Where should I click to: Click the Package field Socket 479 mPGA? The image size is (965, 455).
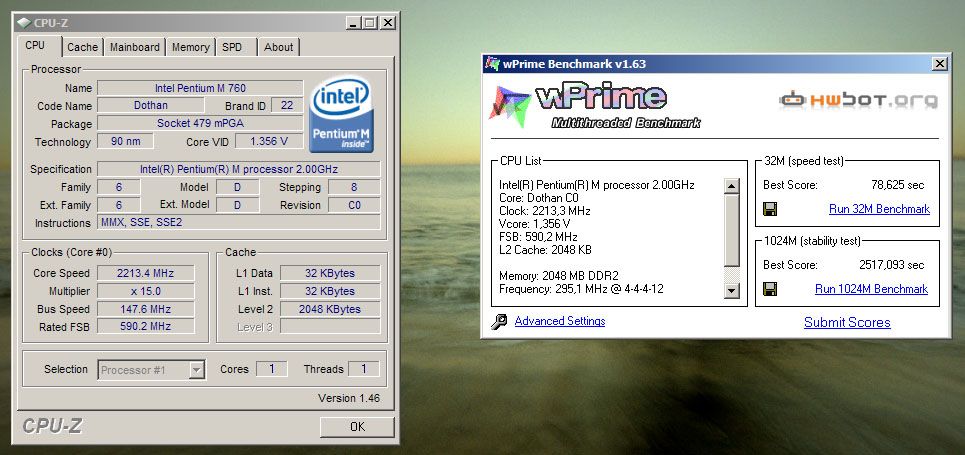click(x=200, y=123)
